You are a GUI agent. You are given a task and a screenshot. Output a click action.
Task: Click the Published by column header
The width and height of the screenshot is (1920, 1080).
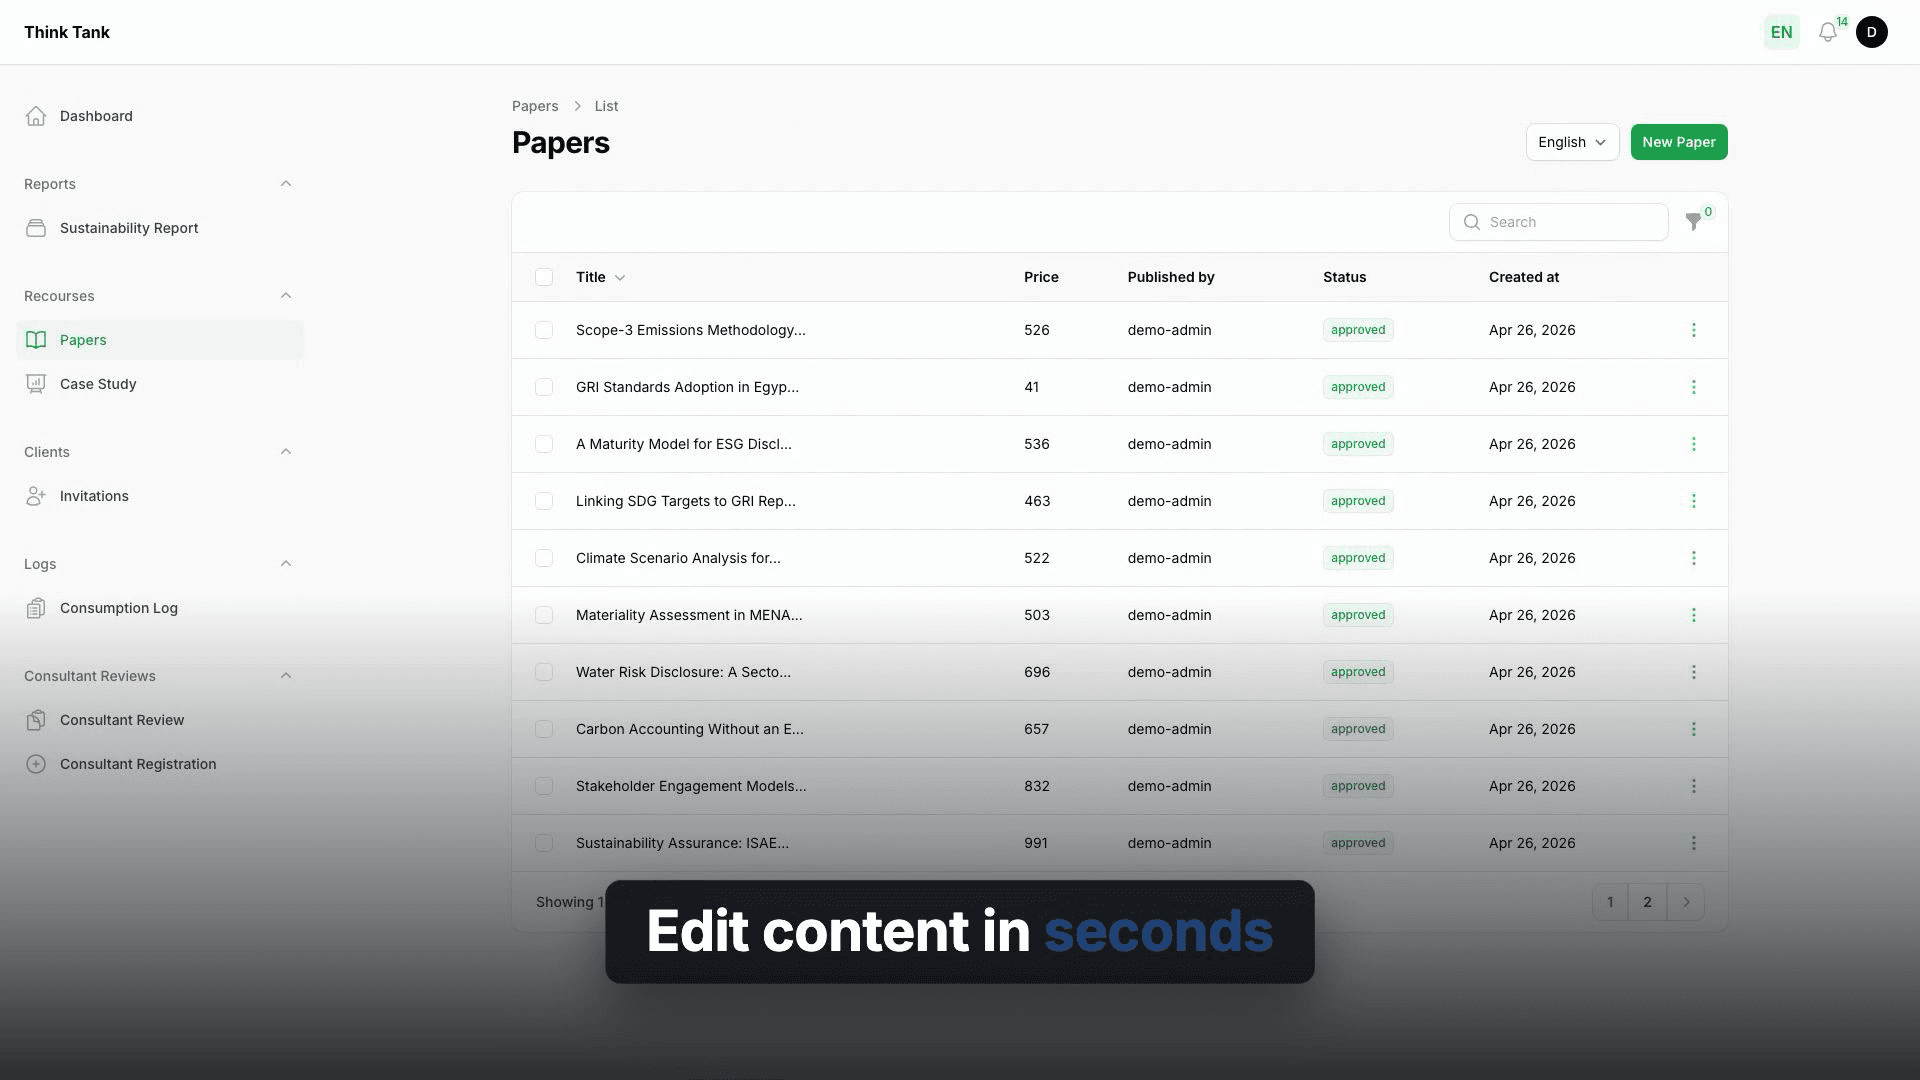pyautogui.click(x=1171, y=277)
